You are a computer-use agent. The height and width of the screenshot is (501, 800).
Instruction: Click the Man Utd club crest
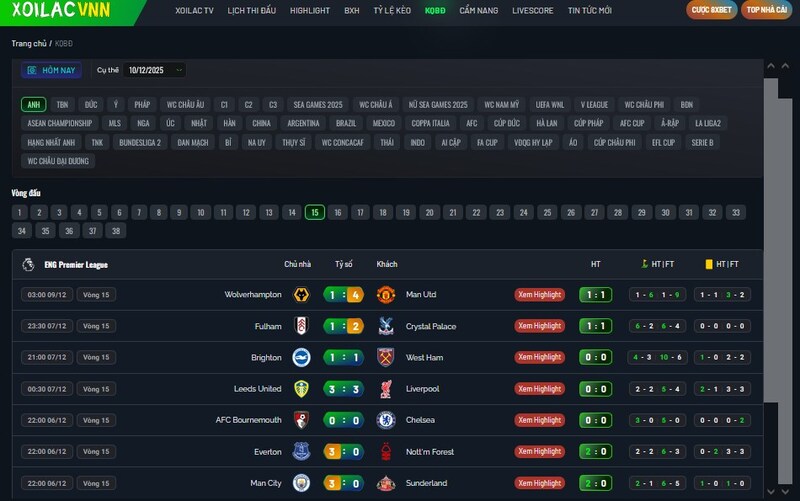(x=386, y=295)
